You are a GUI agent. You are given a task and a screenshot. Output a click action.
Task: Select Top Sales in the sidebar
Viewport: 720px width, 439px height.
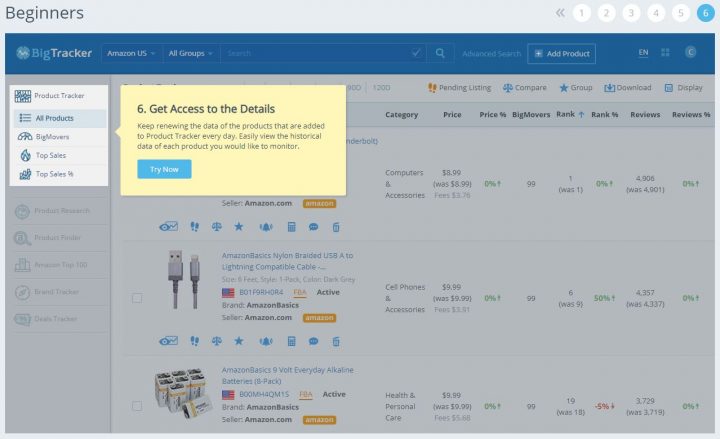click(60, 156)
